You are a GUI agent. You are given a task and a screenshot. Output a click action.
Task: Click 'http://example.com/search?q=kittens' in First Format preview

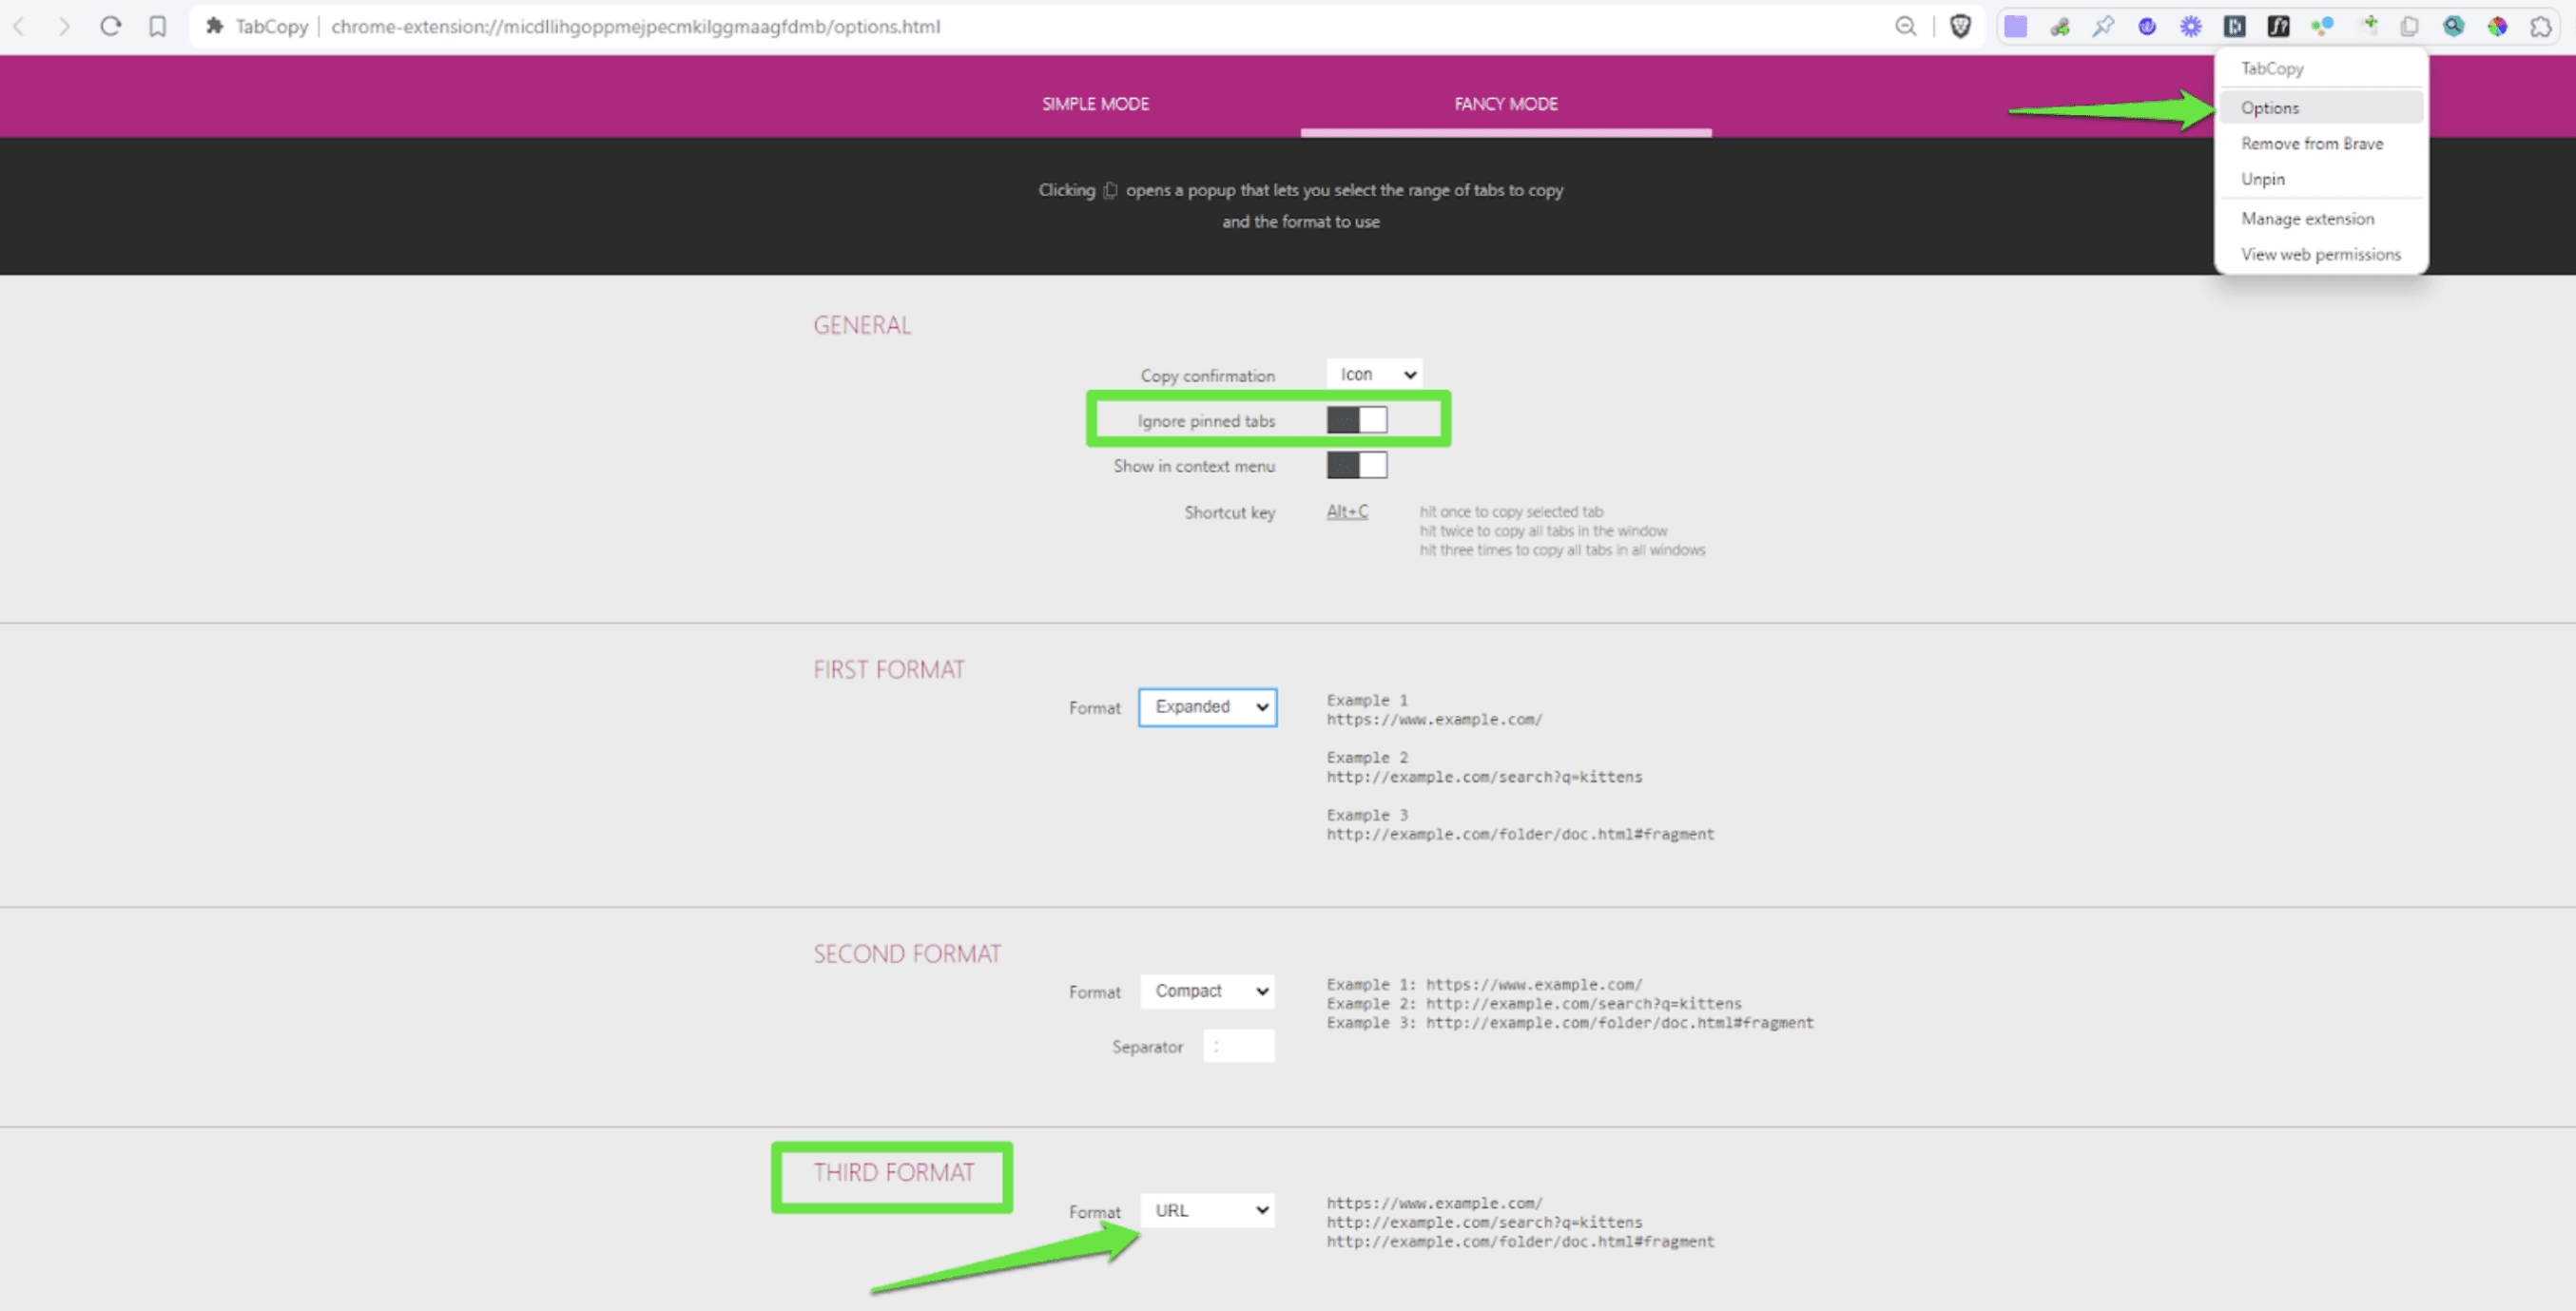[x=1484, y=777]
